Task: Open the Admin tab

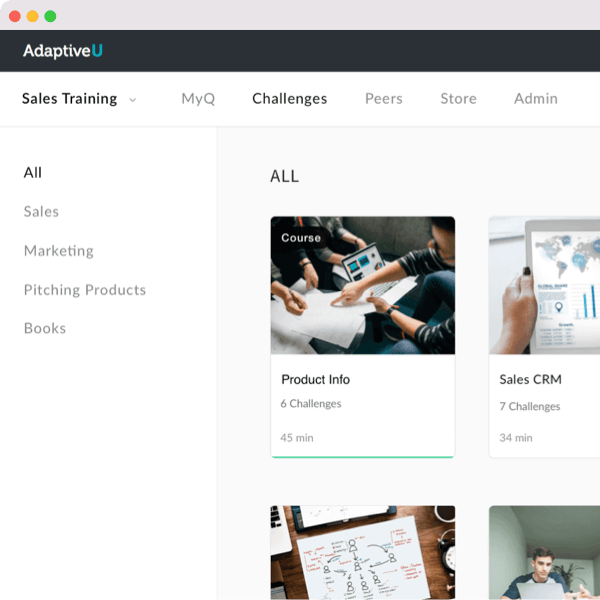Action: pos(536,99)
